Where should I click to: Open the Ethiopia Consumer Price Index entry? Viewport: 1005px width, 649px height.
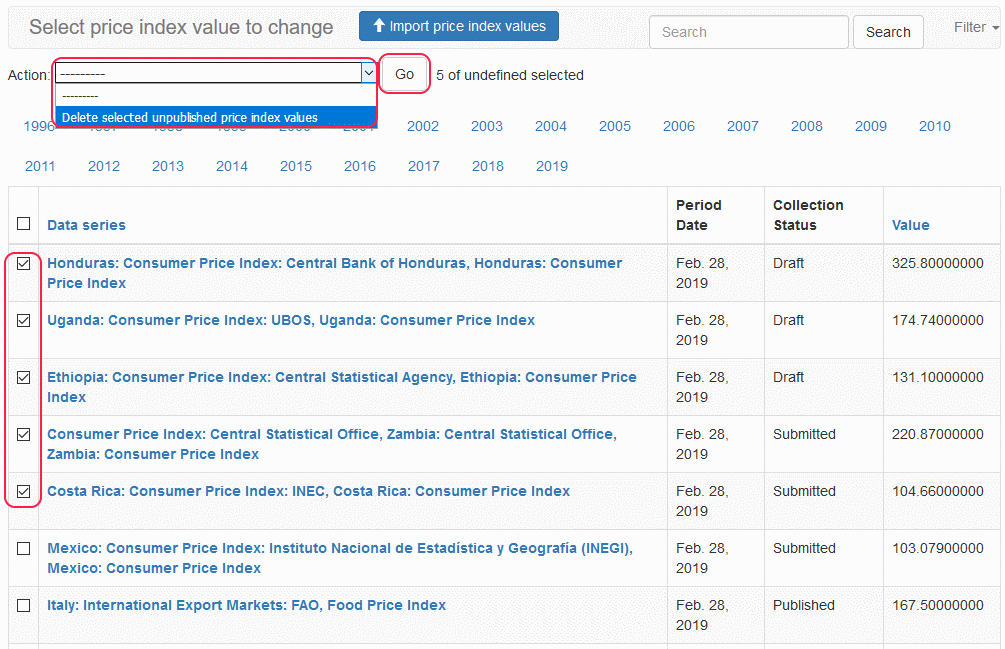coord(341,378)
